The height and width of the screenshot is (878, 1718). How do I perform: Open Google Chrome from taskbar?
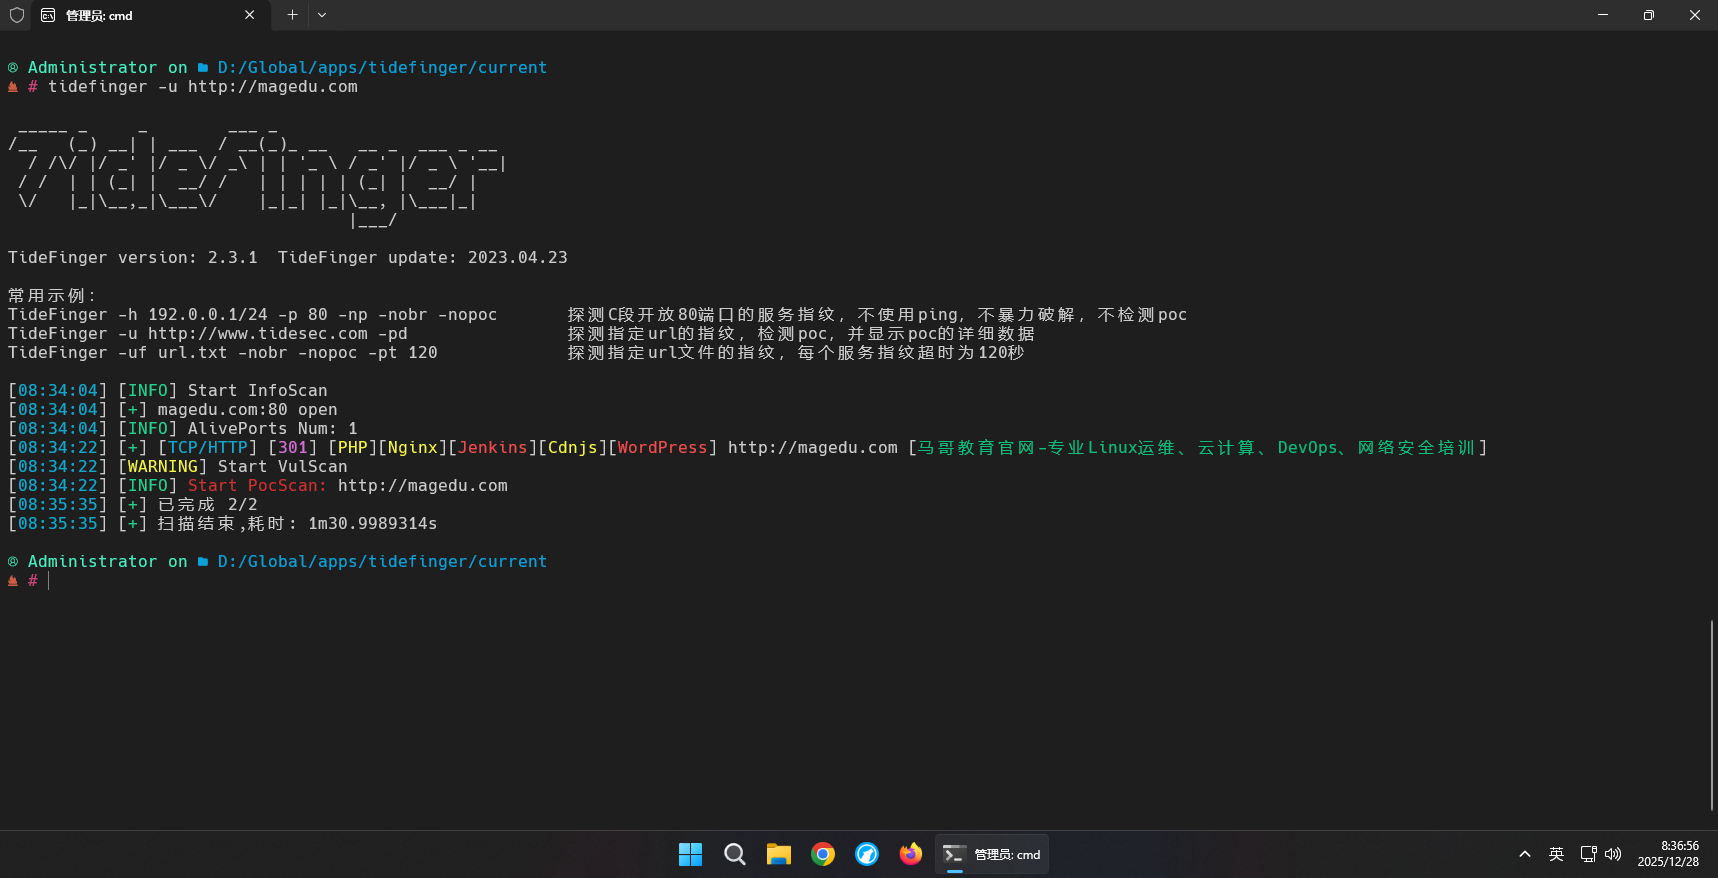coord(823,854)
